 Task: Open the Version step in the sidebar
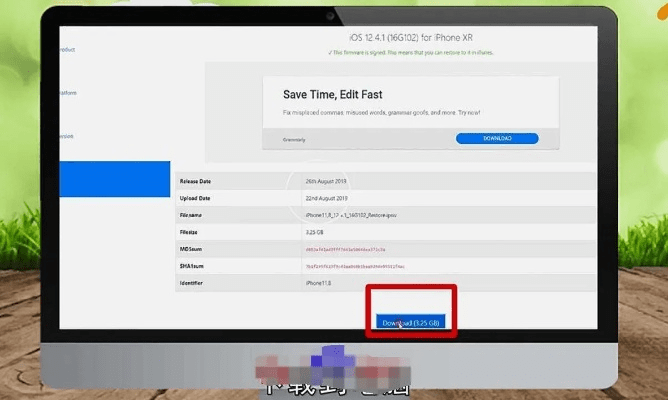(66, 136)
